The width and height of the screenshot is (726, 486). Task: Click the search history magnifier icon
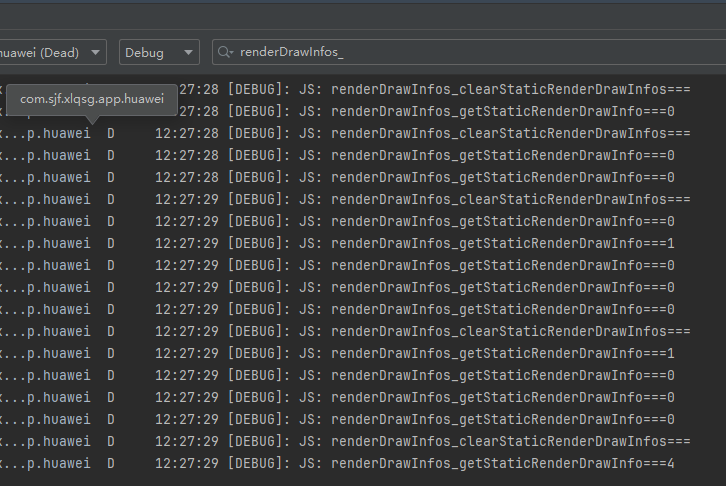coord(225,52)
